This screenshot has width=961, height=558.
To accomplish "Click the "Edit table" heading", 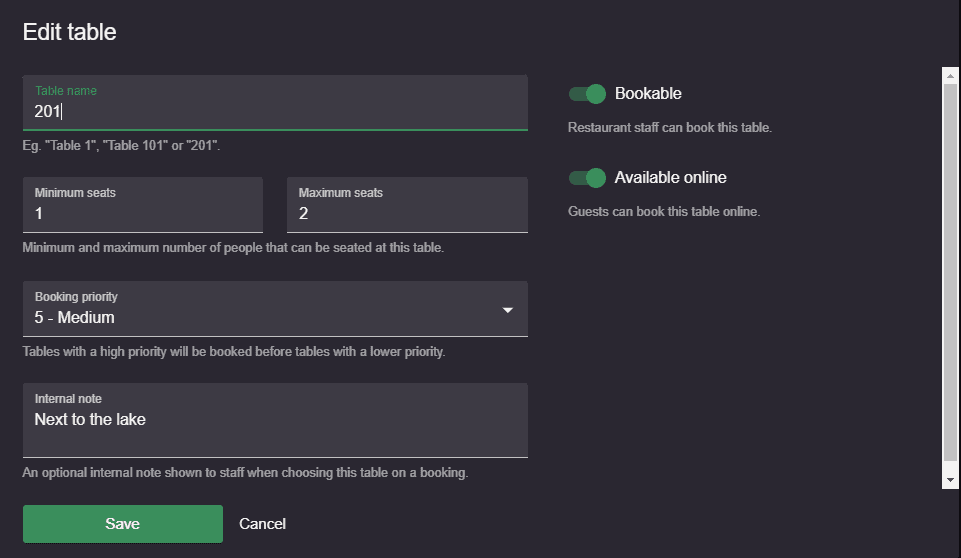I will [x=69, y=32].
